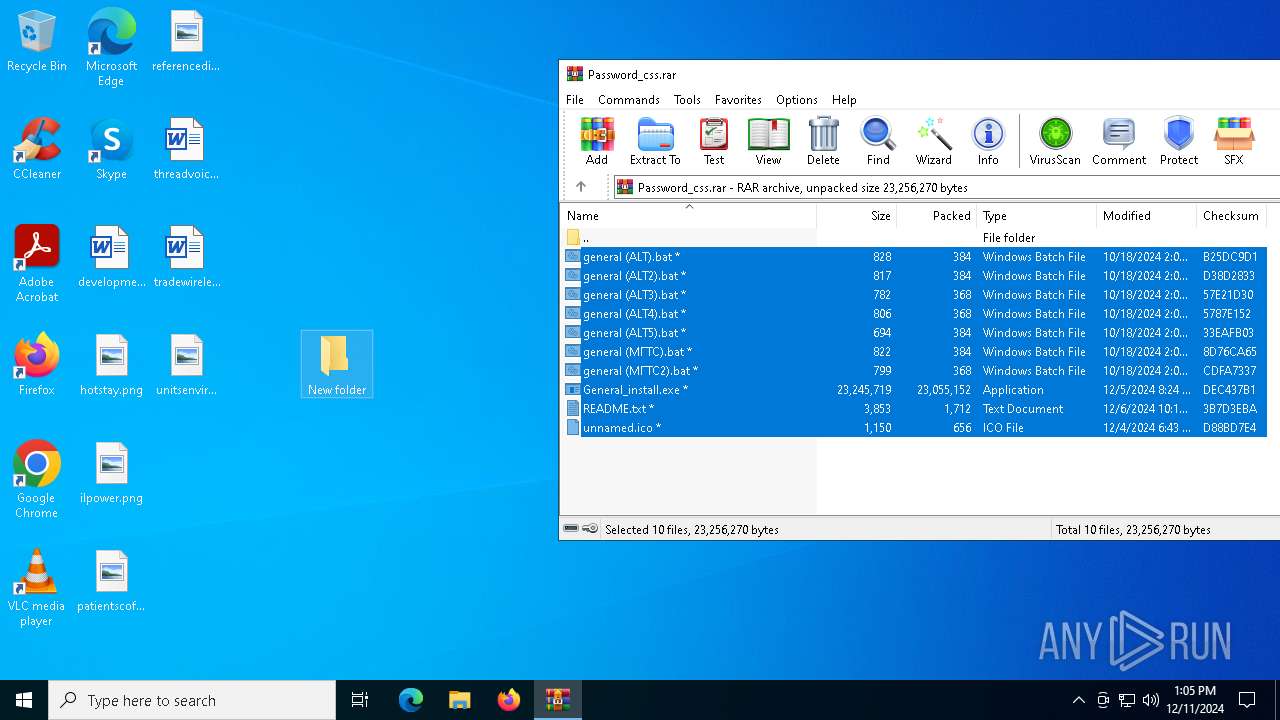Select file general (ALT5).bat
1280x720 pixels.
[914, 333]
